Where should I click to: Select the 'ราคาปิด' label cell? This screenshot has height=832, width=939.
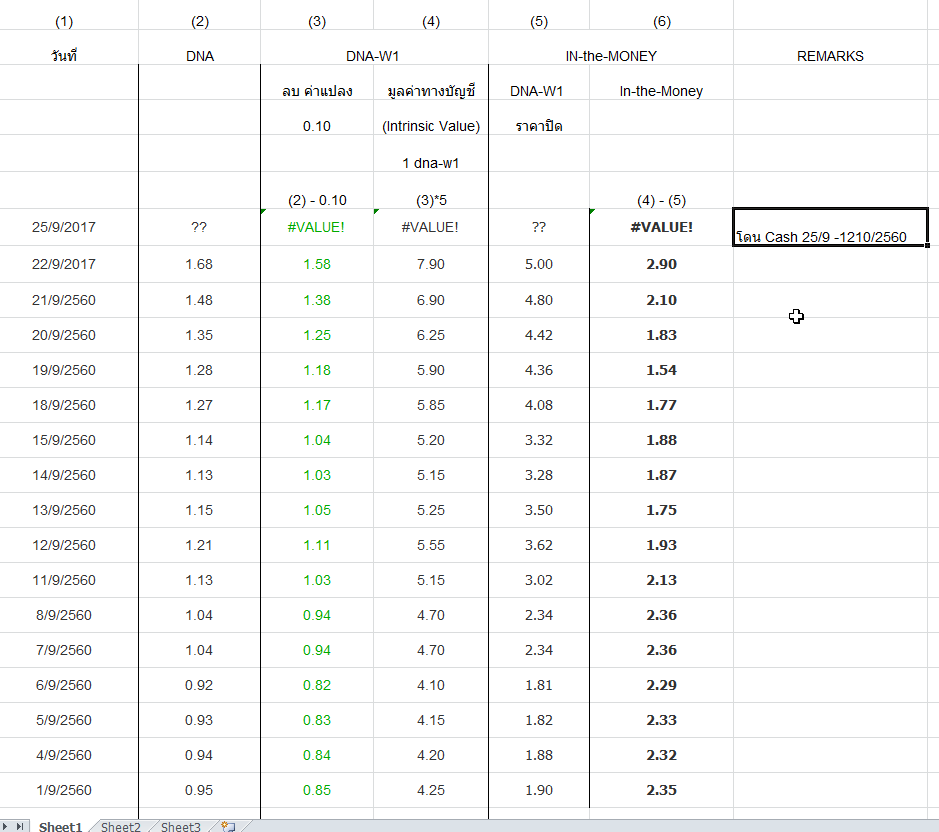539,117
